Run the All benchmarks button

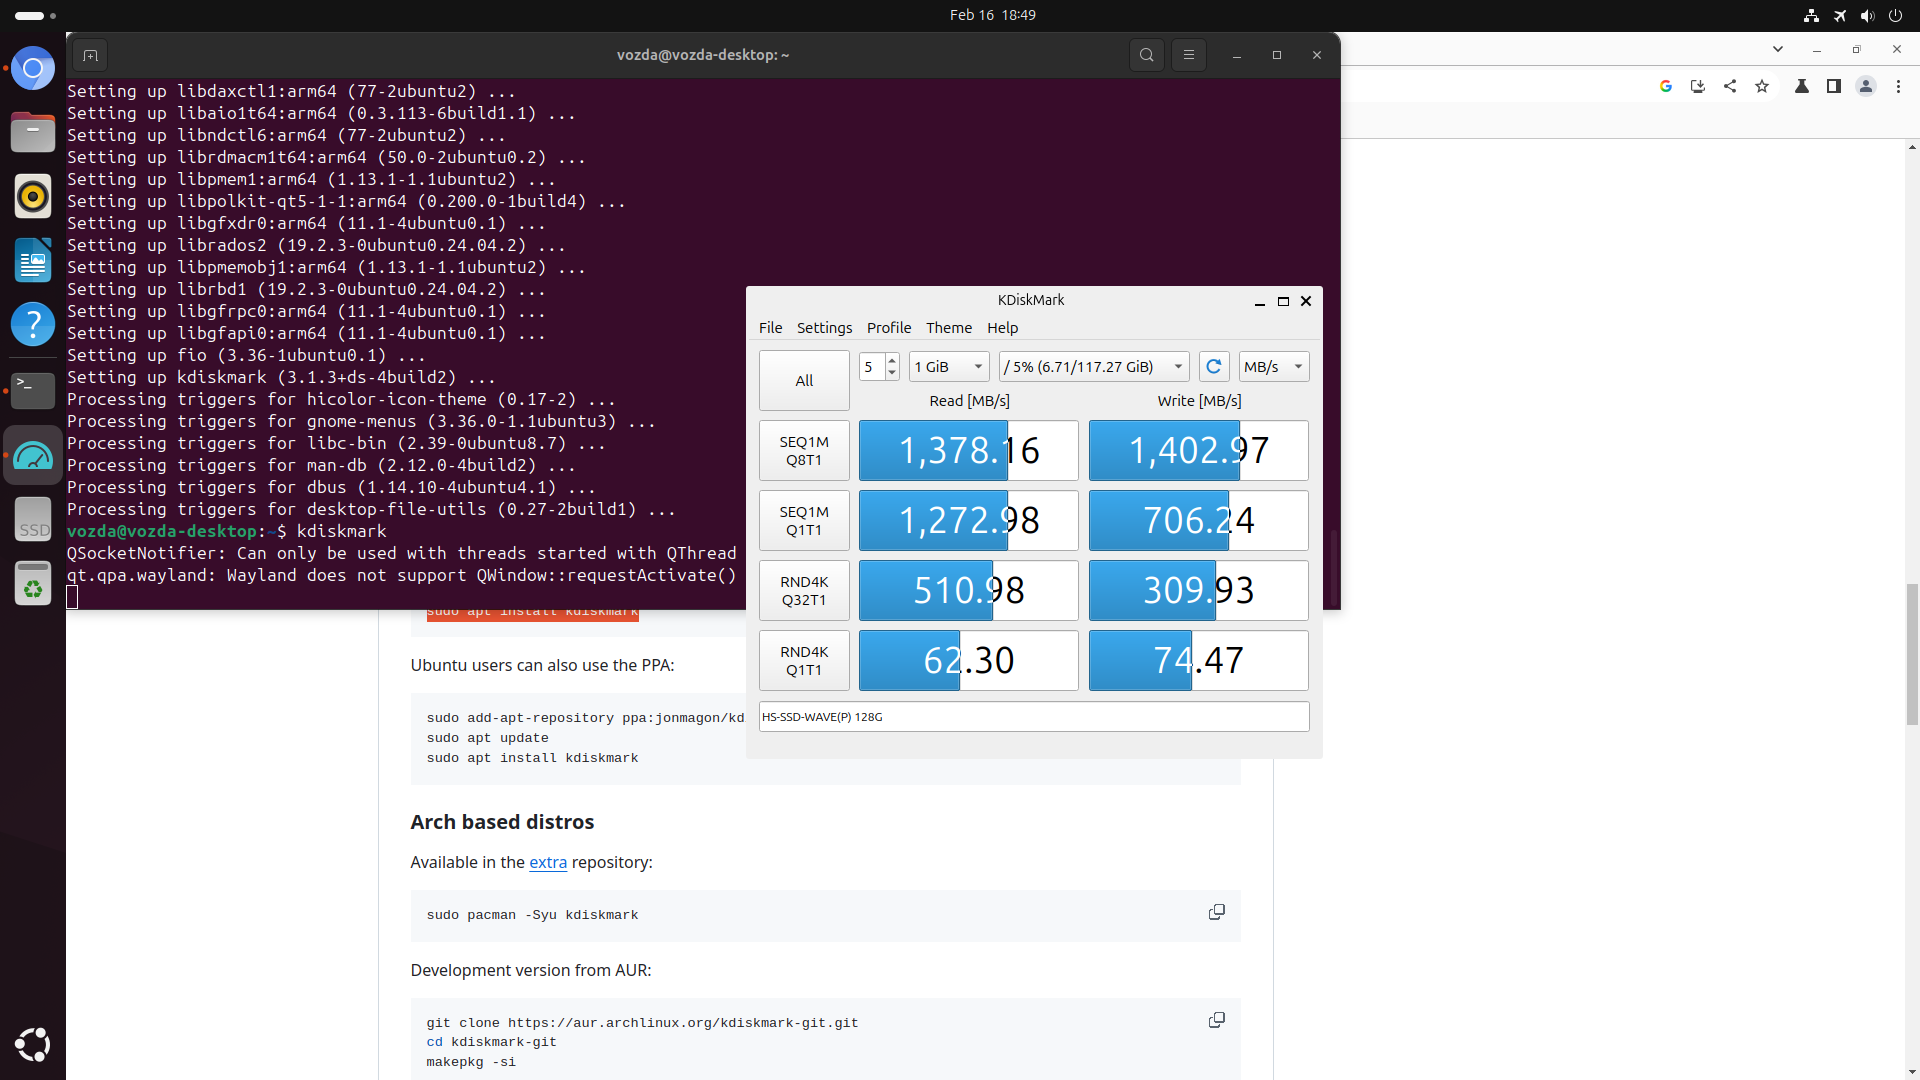(804, 381)
